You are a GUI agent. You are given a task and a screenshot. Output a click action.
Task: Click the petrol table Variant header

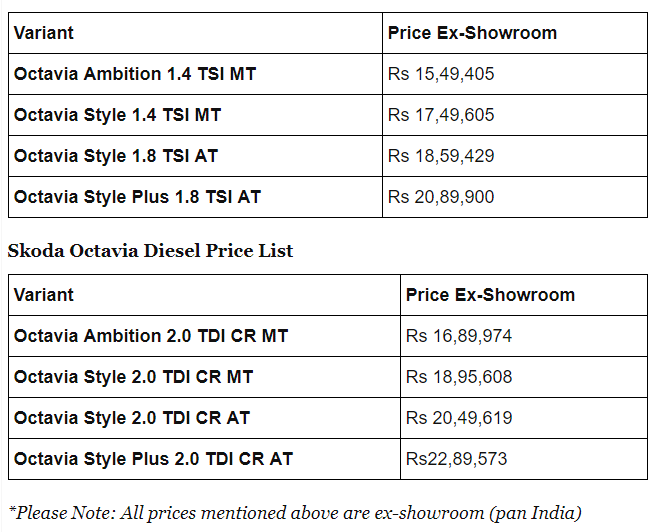point(44,33)
